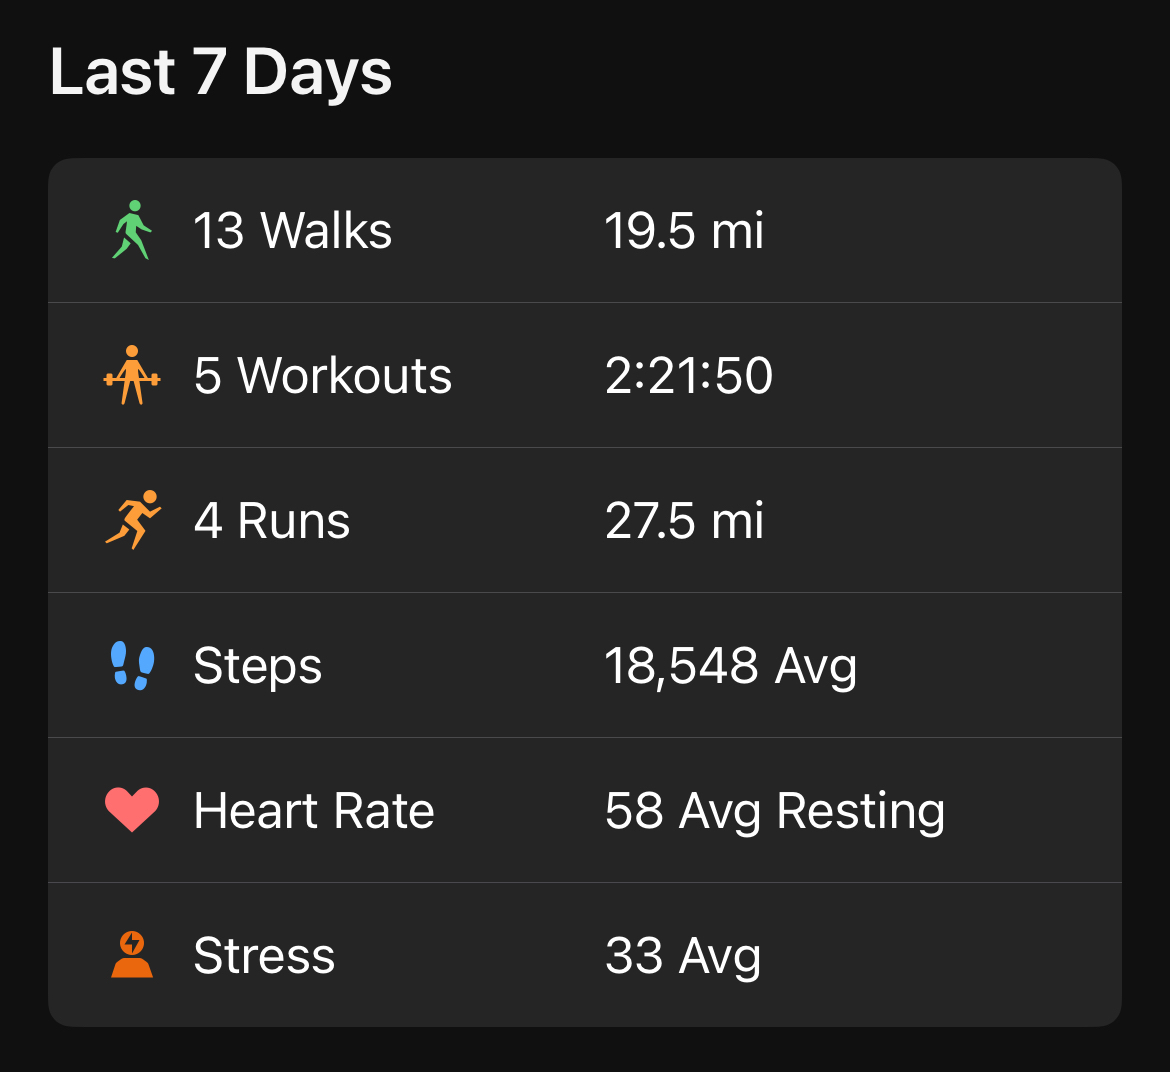
Task: Click the 18,548 Avg steps value
Action: (730, 666)
